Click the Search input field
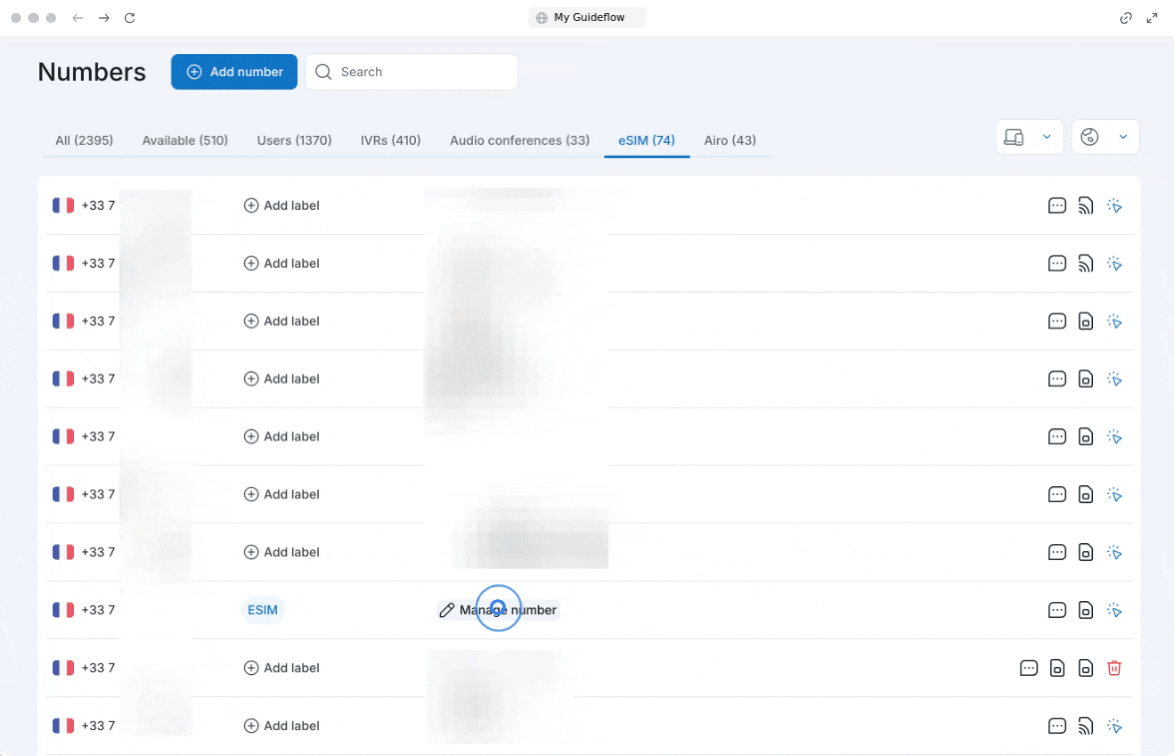 coord(420,72)
